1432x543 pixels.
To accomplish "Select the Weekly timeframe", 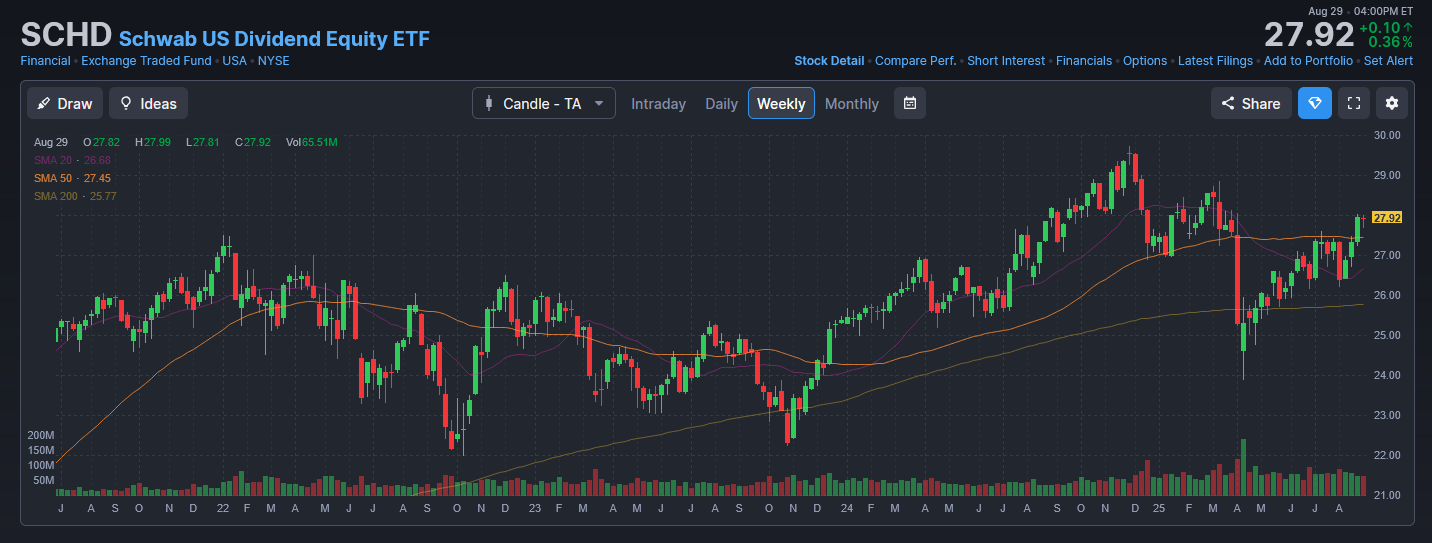I will point(781,104).
